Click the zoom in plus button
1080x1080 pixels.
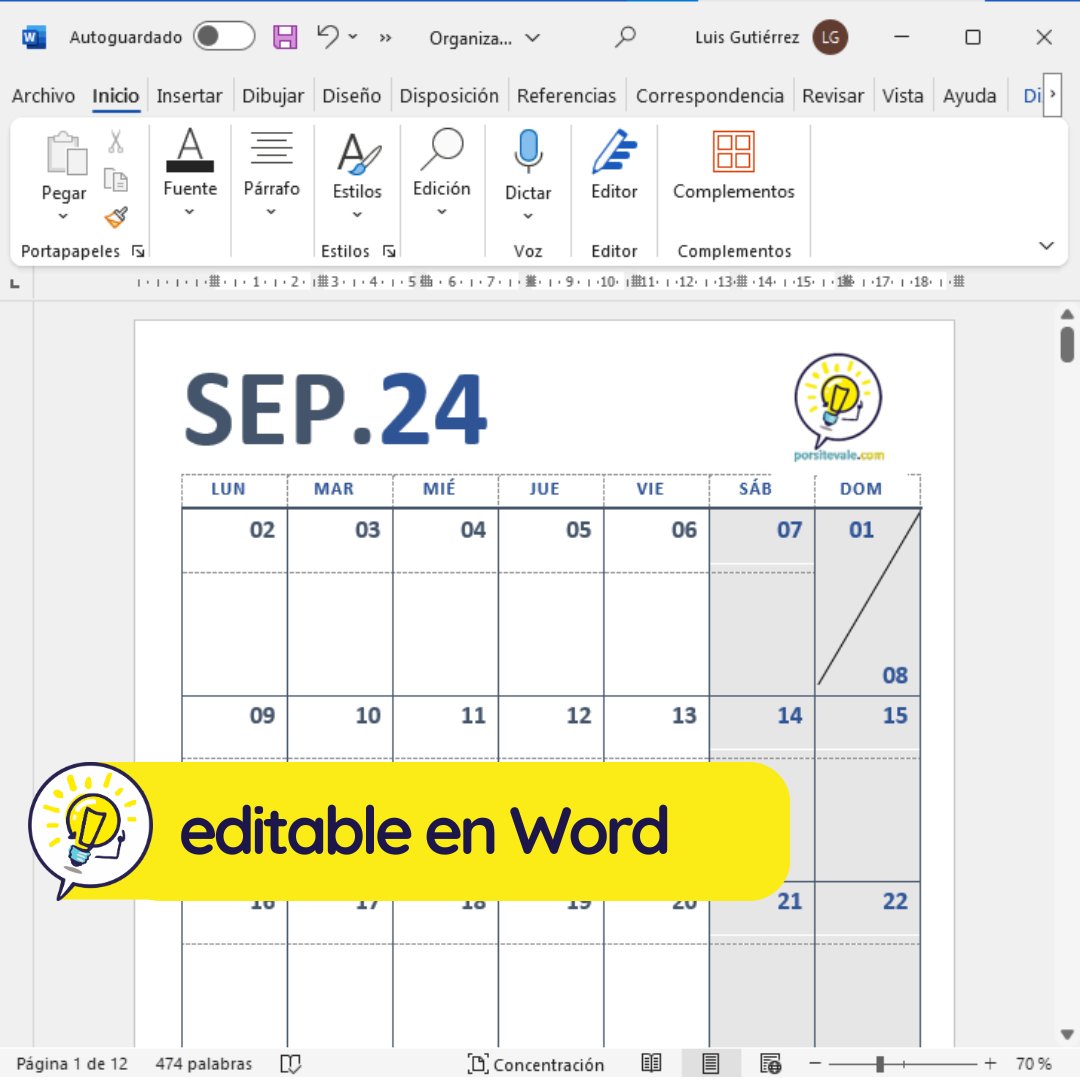pos(990,1064)
